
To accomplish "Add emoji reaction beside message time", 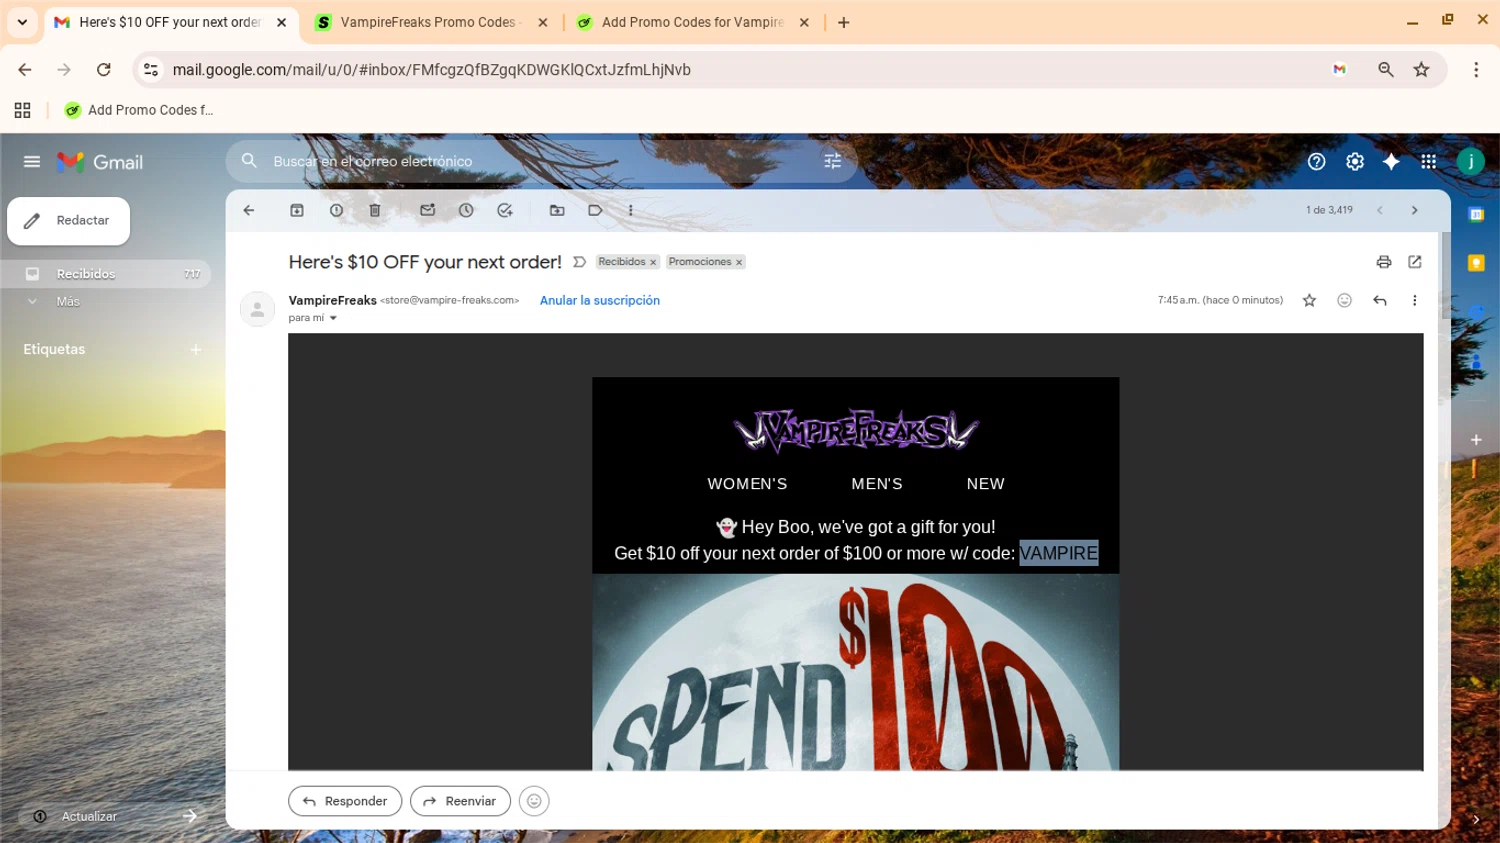I will (1344, 300).
